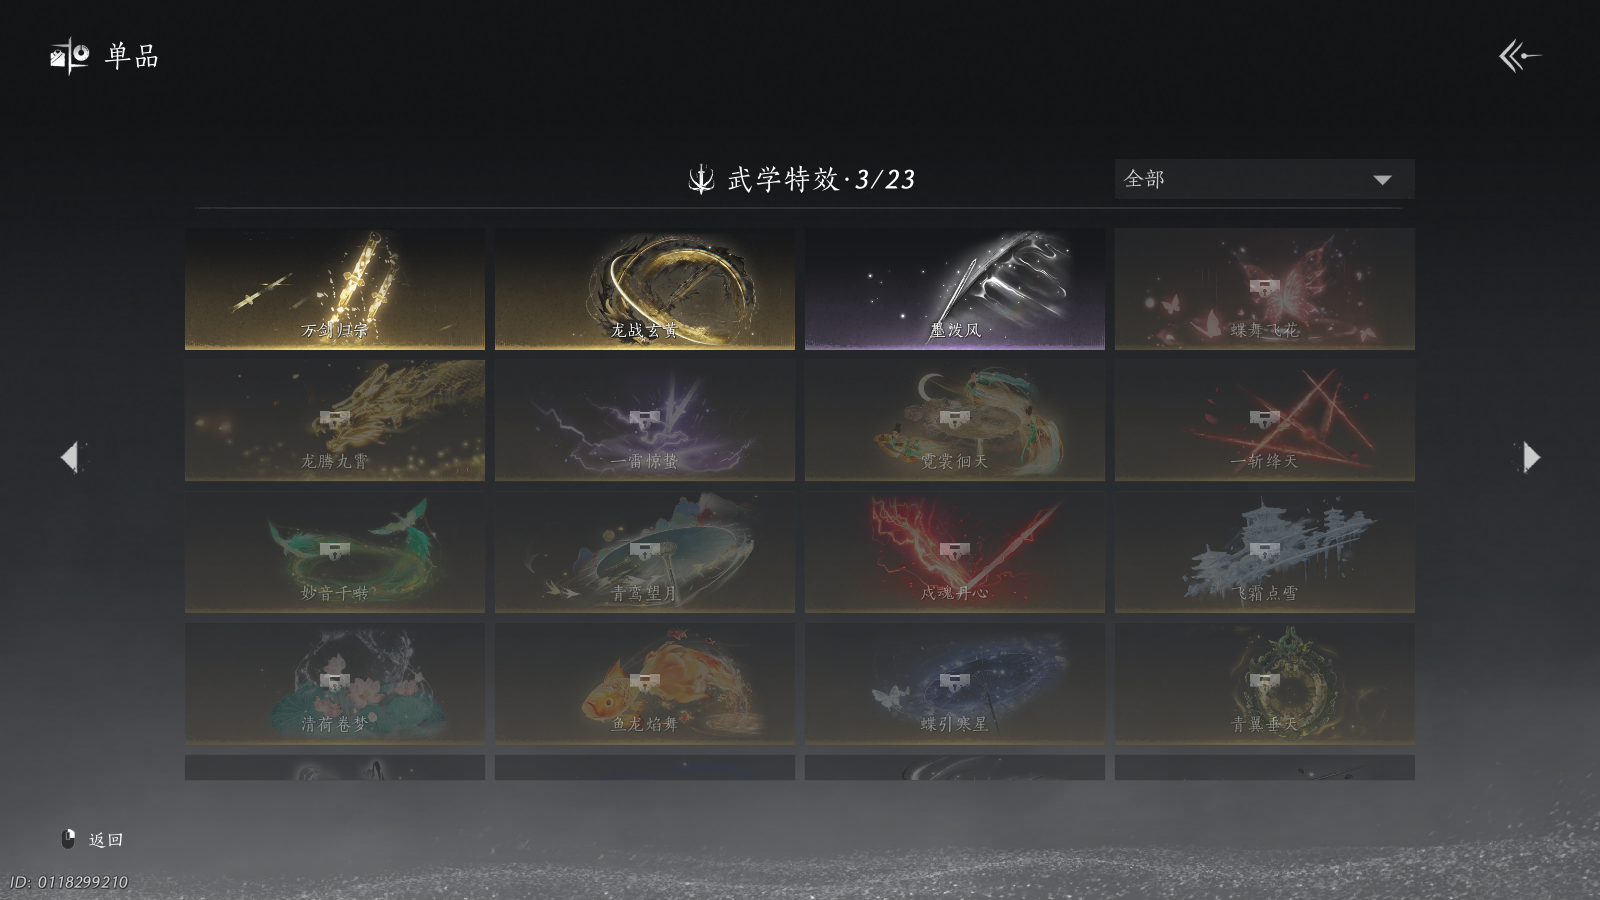Select the 龙战玄黄 effect card
This screenshot has height=900, width=1600.
(x=645, y=289)
